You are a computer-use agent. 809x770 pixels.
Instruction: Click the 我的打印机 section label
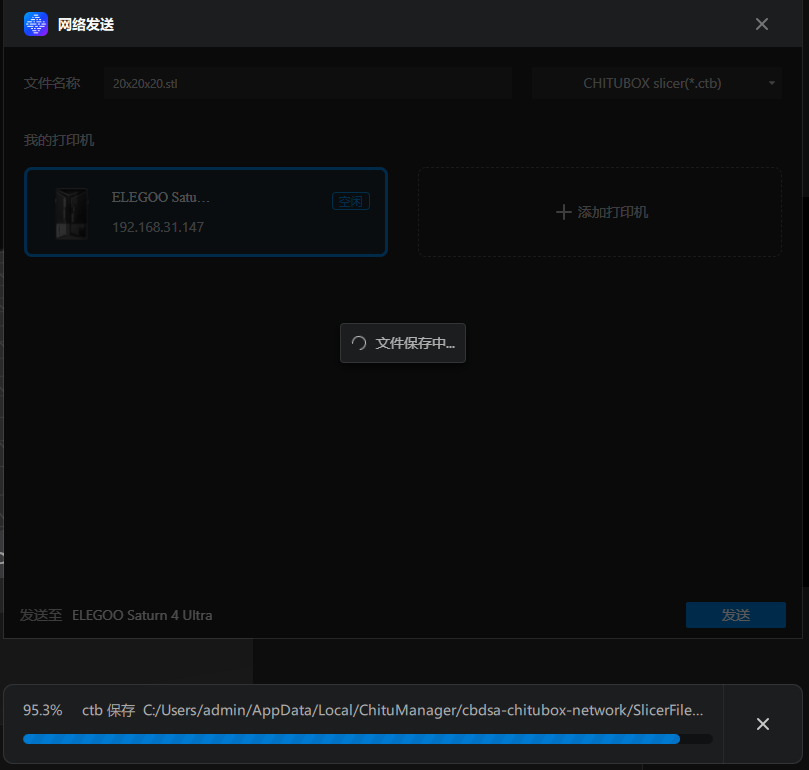coord(59,140)
